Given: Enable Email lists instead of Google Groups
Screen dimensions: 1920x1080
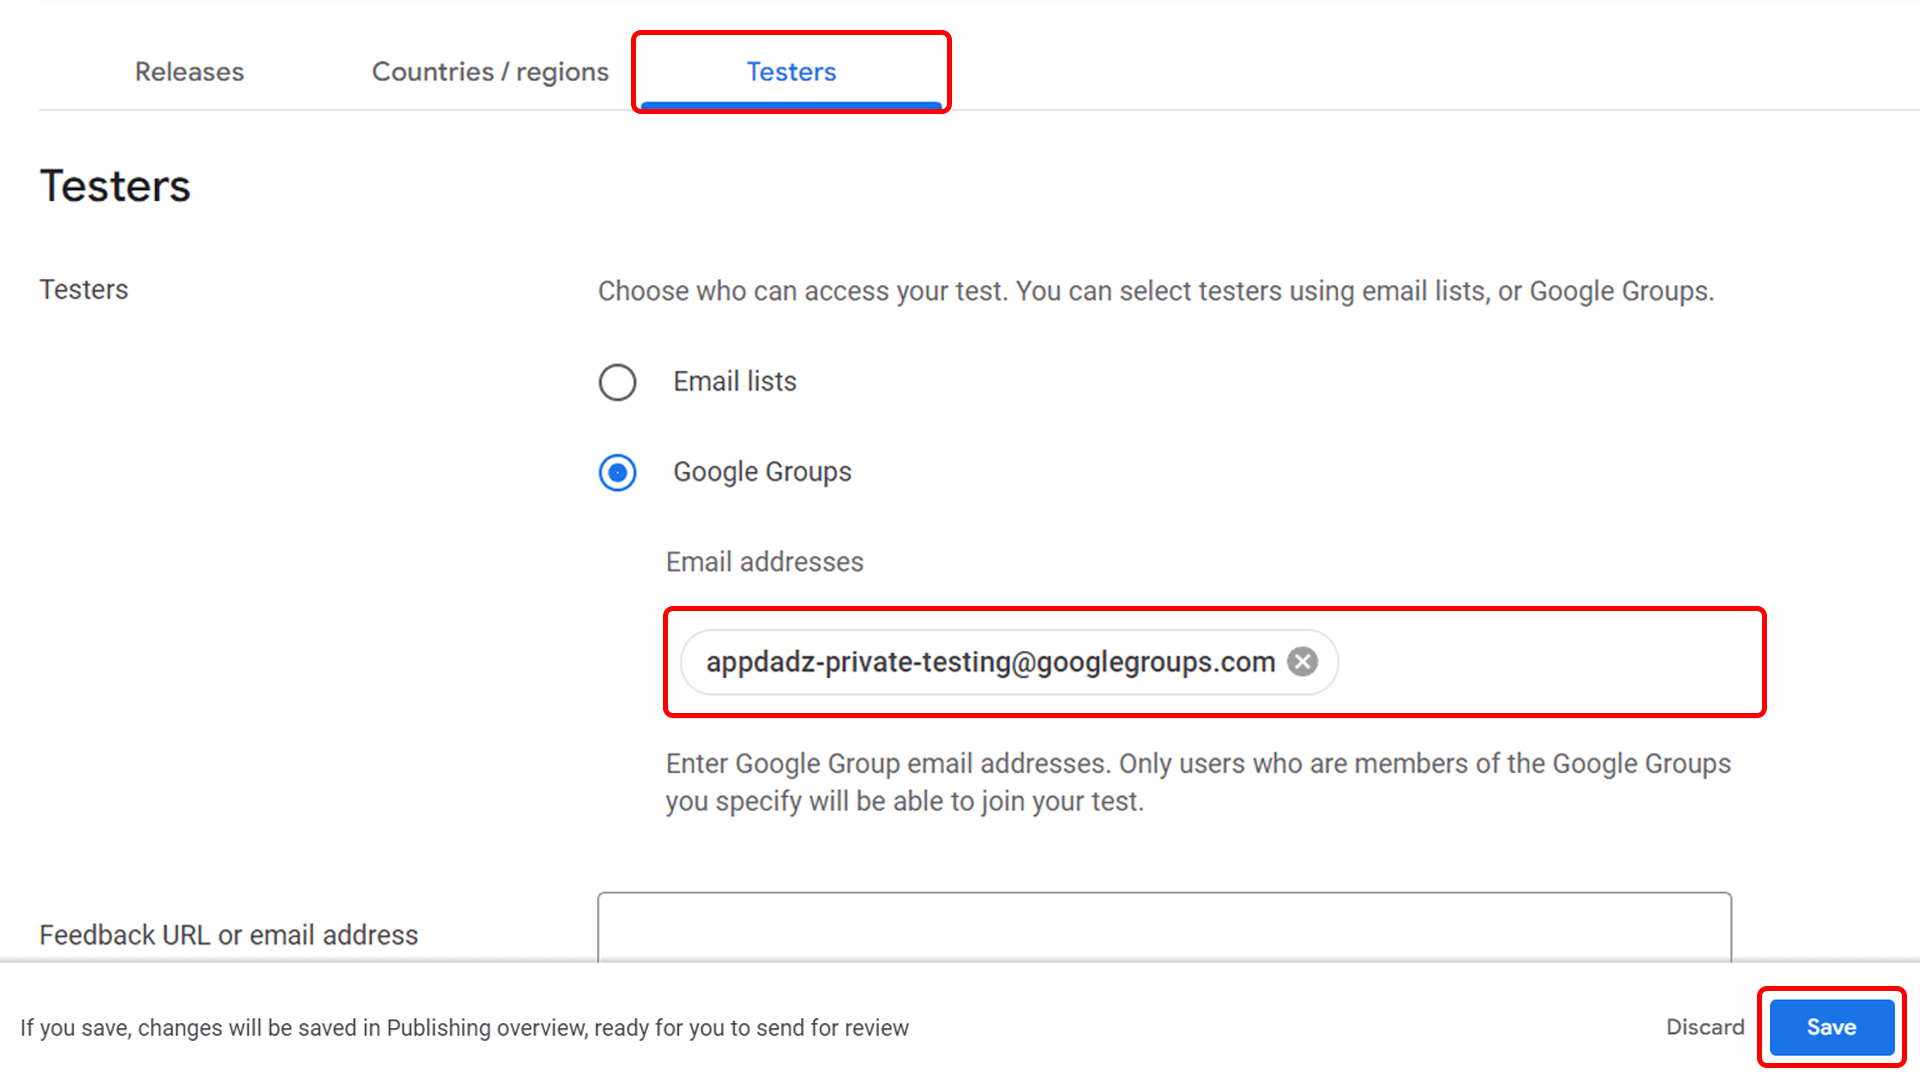Looking at the screenshot, I should click(617, 381).
